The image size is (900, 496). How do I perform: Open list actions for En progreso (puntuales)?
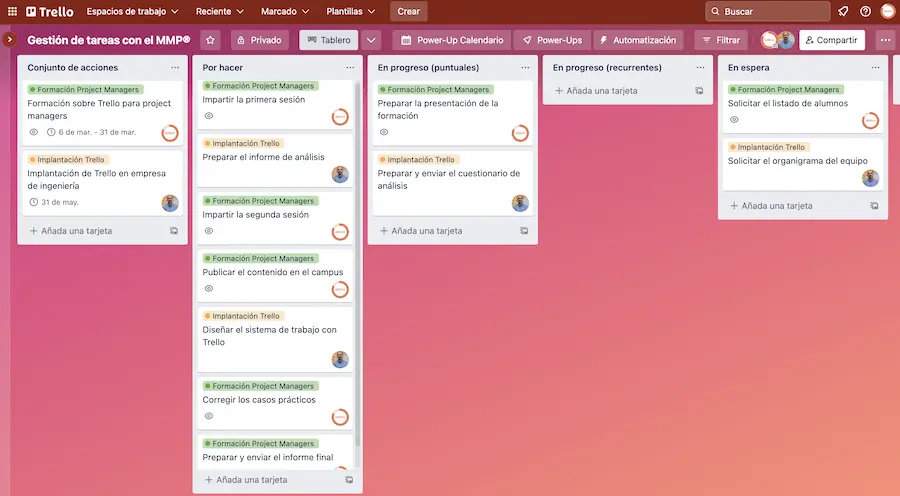click(x=525, y=68)
